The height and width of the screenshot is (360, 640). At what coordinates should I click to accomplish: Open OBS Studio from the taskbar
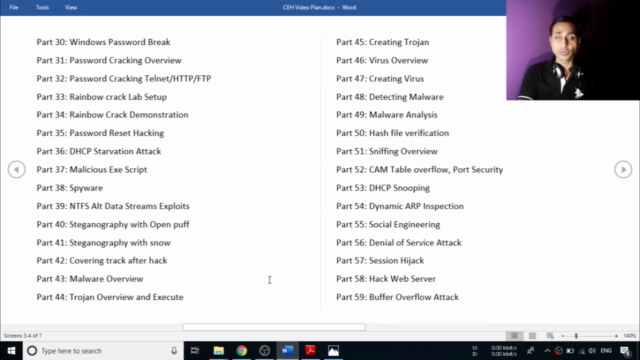[264, 351]
